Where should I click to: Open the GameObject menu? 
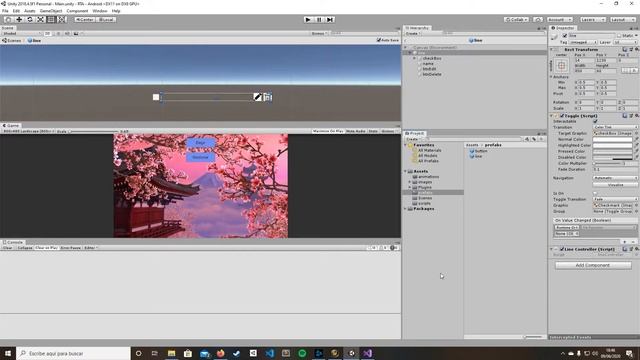[x=51, y=11]
